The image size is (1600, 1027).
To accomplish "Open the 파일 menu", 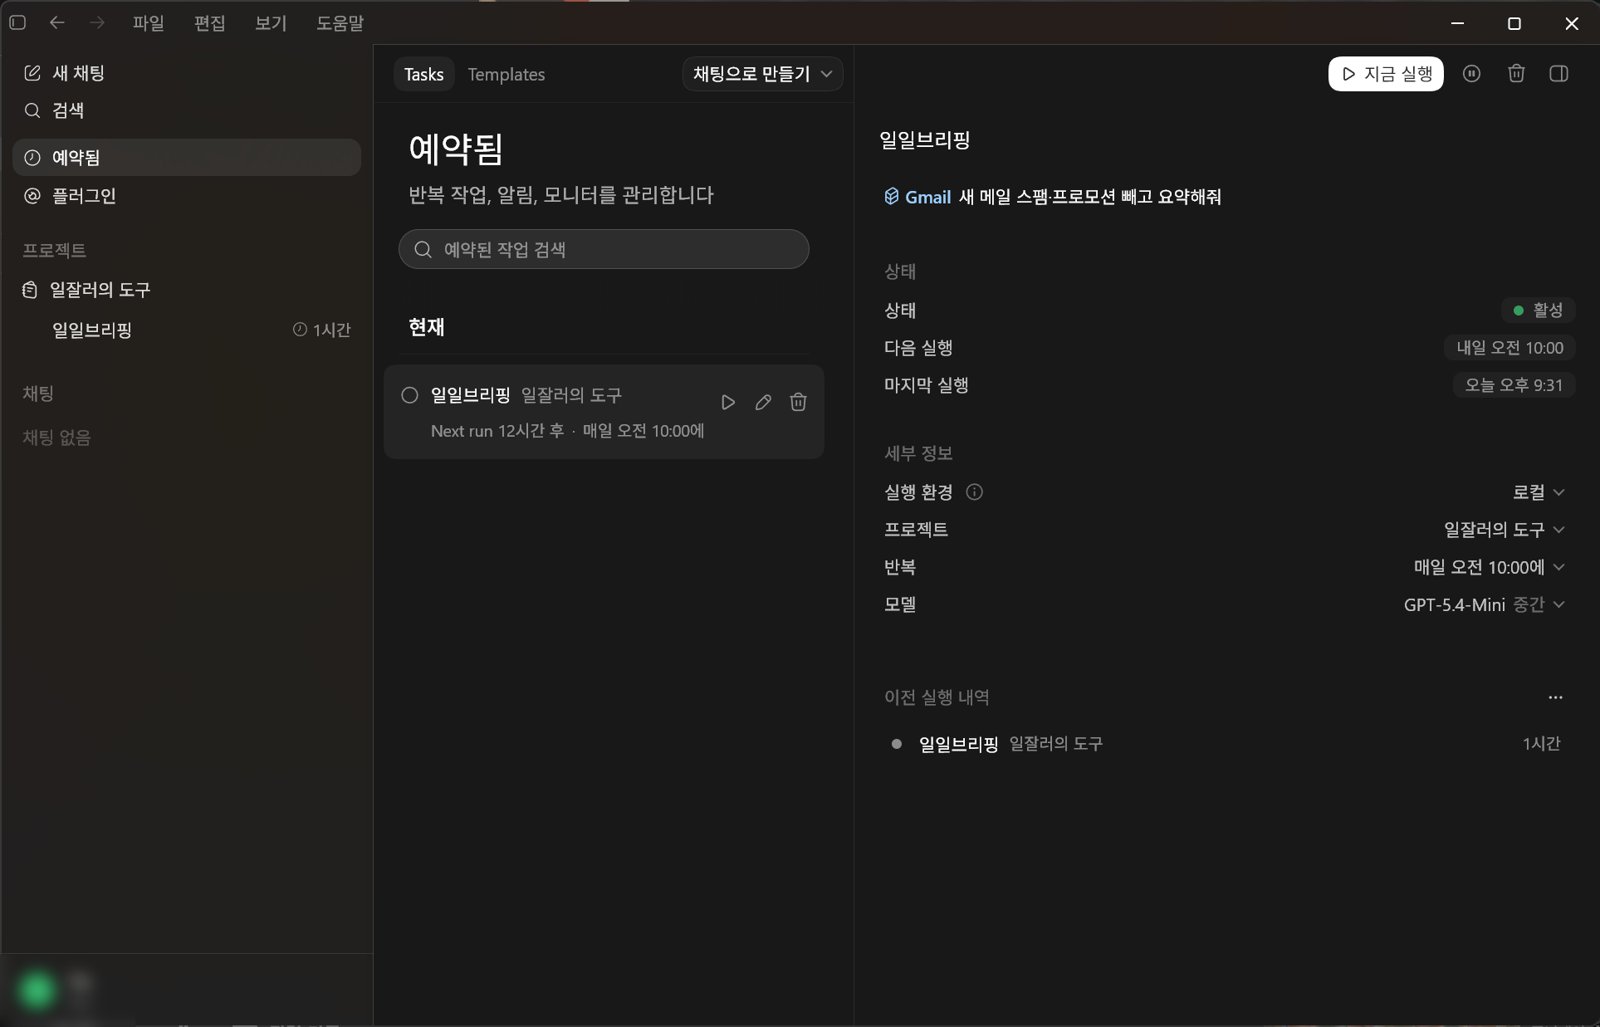I will coord(148,23).
